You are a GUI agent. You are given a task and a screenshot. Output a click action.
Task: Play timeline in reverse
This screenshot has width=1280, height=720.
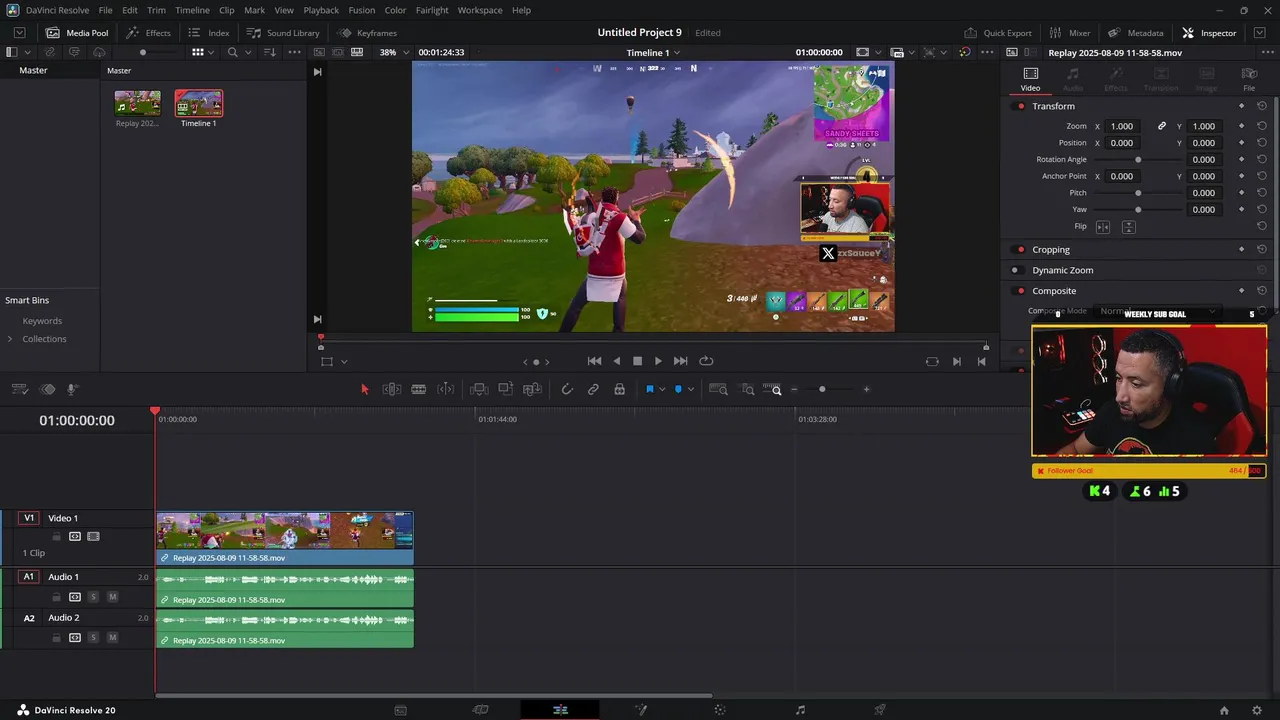[x=616, y=361]
